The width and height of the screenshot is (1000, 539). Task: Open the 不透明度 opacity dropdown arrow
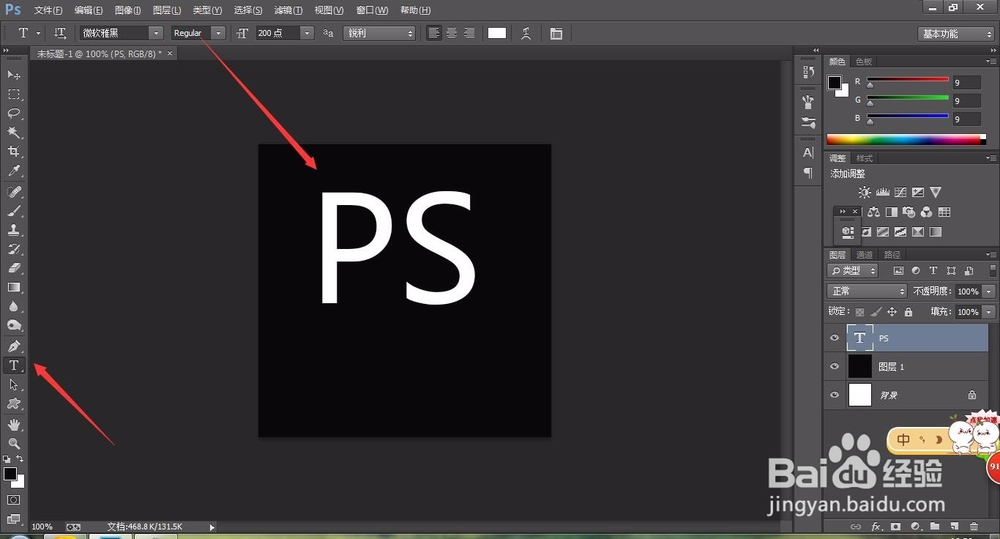pos(989,292)
